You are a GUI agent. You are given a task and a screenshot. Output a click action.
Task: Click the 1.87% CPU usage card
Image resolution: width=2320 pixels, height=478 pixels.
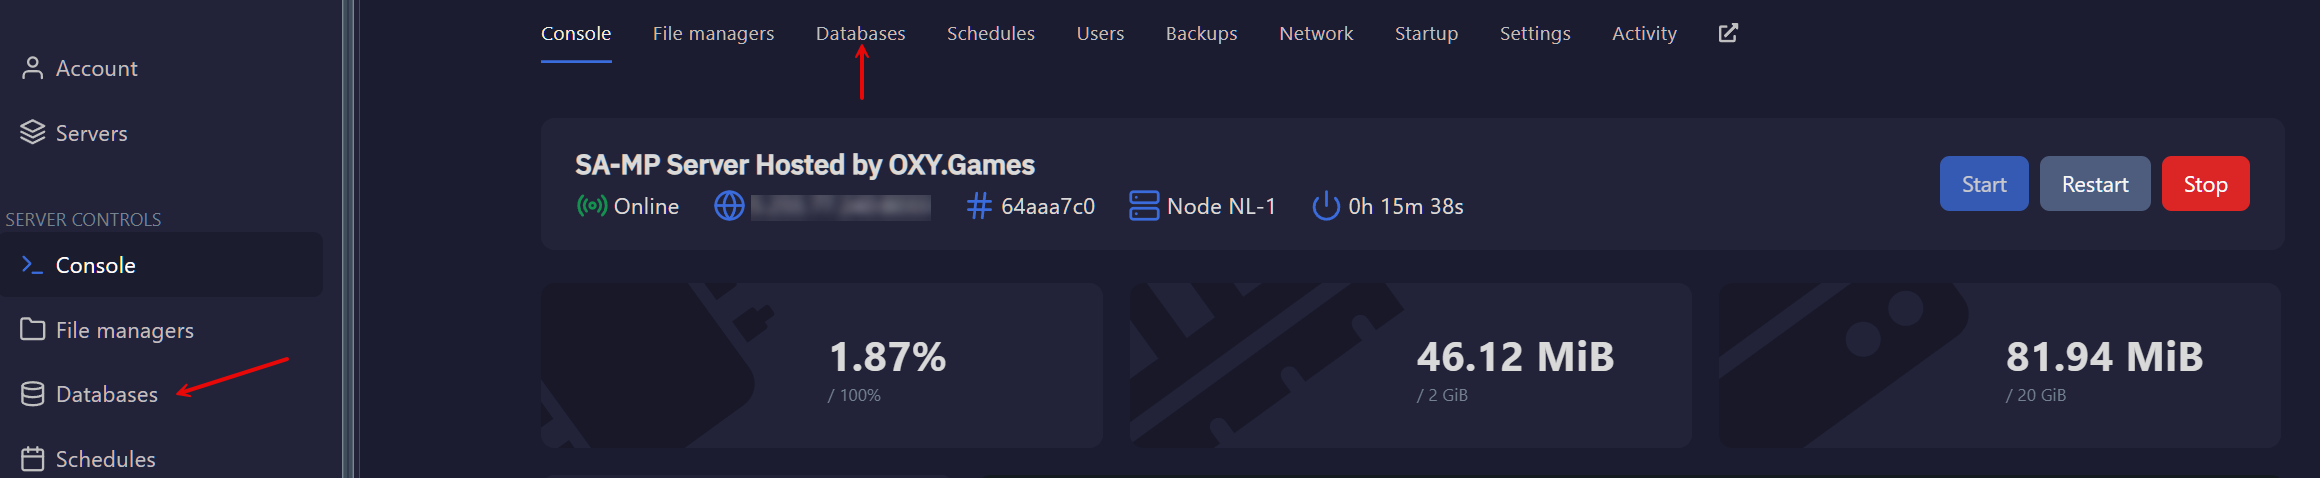point(821,365)
